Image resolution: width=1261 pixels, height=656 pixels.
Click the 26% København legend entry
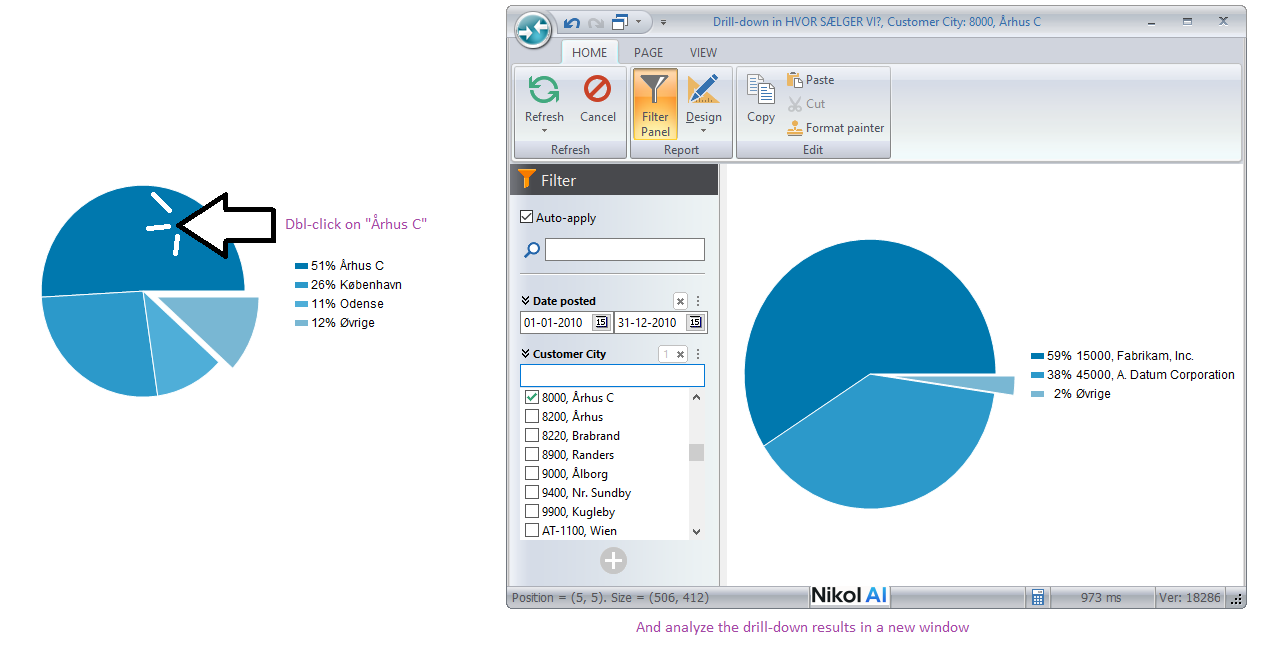pos(349,285)
